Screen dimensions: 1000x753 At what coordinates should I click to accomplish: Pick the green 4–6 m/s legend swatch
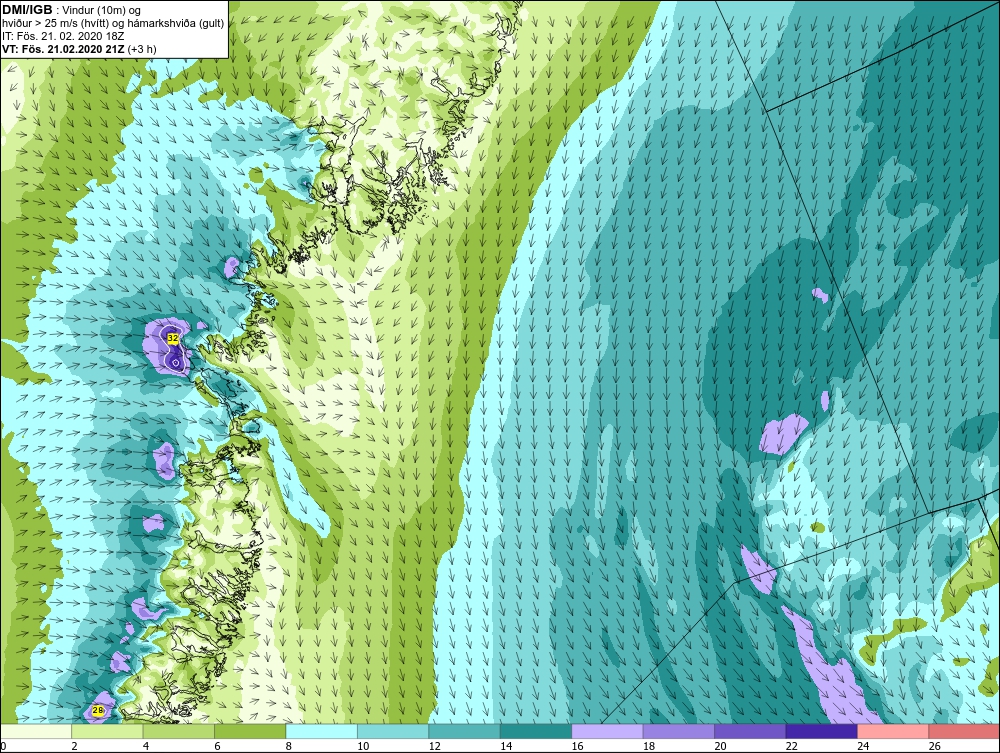coord(179,731)
